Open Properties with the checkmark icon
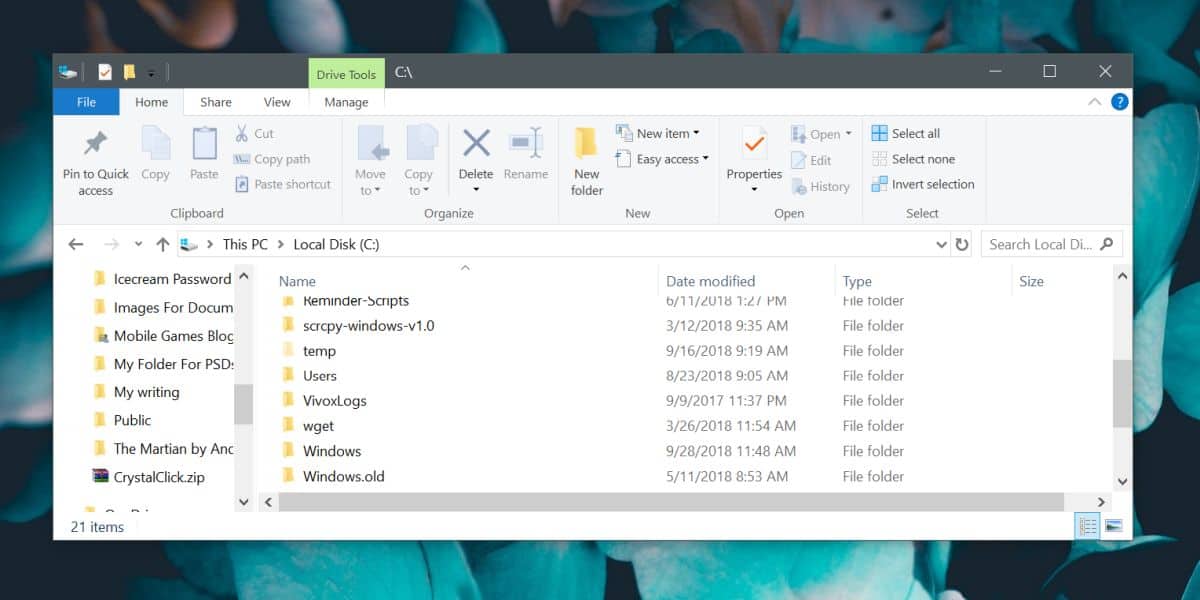 point(754,146)
